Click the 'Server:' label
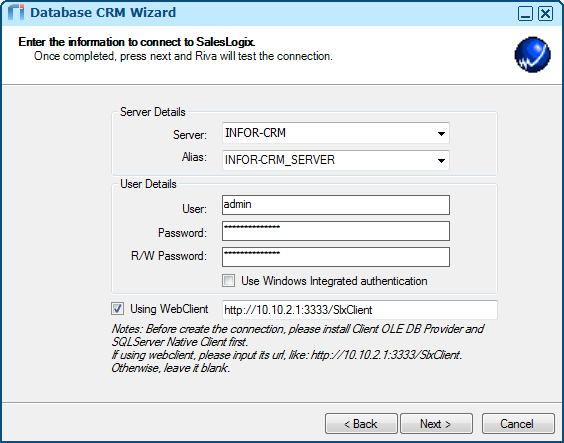Viewport: 564px width, 443px height. click(190, 135)
